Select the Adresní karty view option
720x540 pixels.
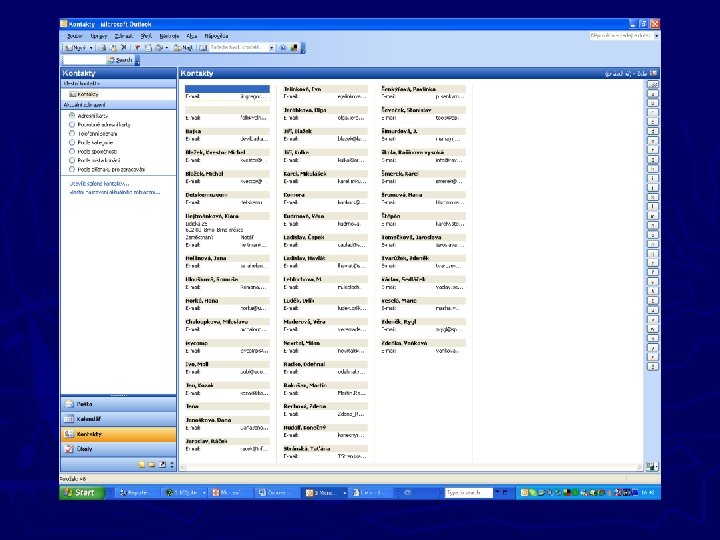(89, 116)
